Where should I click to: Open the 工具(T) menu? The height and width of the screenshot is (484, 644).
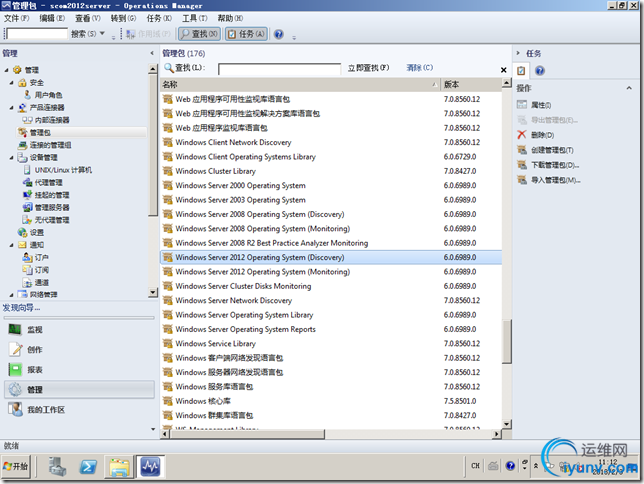click(x=195, y=18)
